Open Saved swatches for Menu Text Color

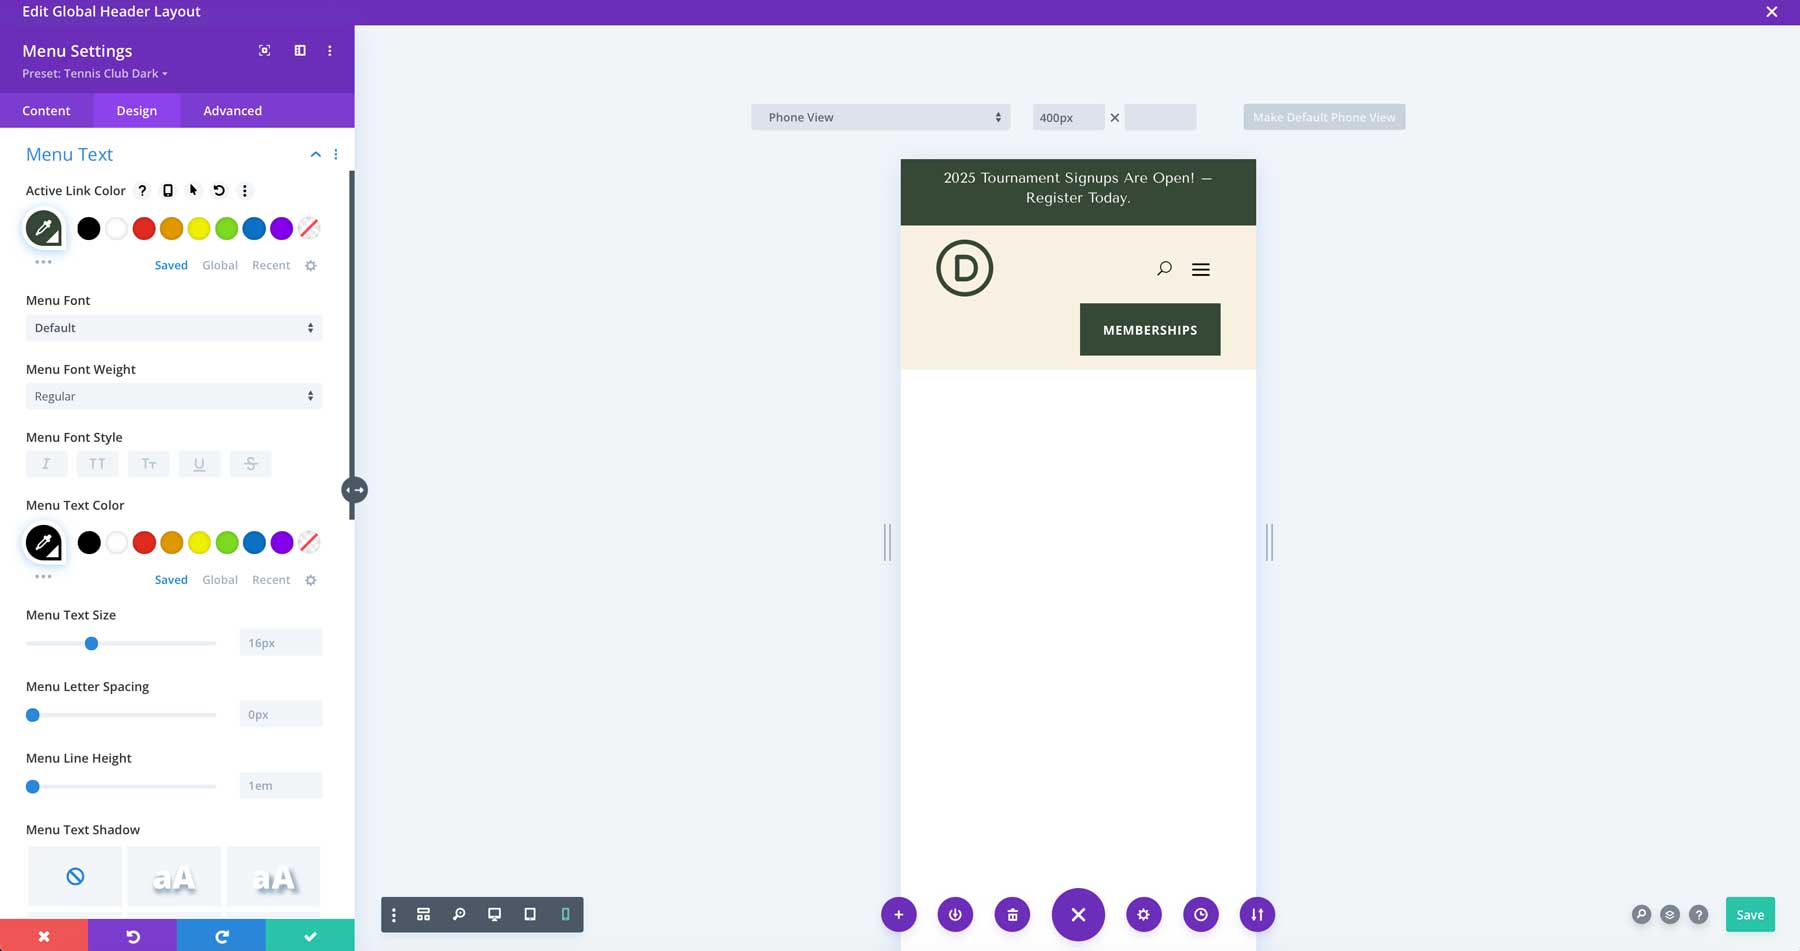(171, 579)
